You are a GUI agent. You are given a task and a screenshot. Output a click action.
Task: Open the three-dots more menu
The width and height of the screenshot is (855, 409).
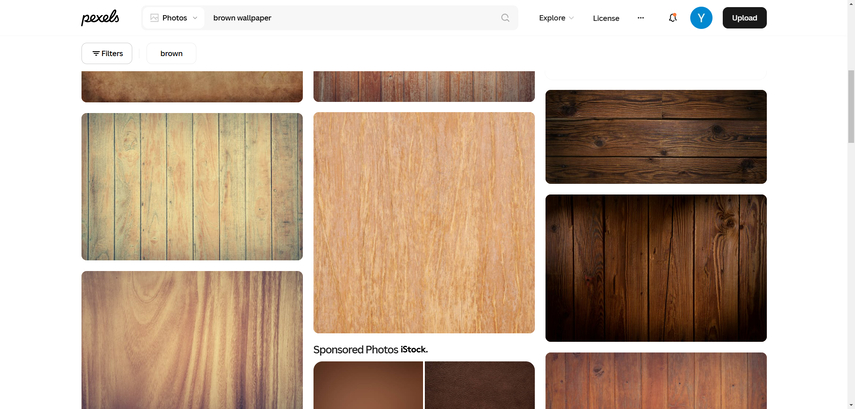point(641,18)
